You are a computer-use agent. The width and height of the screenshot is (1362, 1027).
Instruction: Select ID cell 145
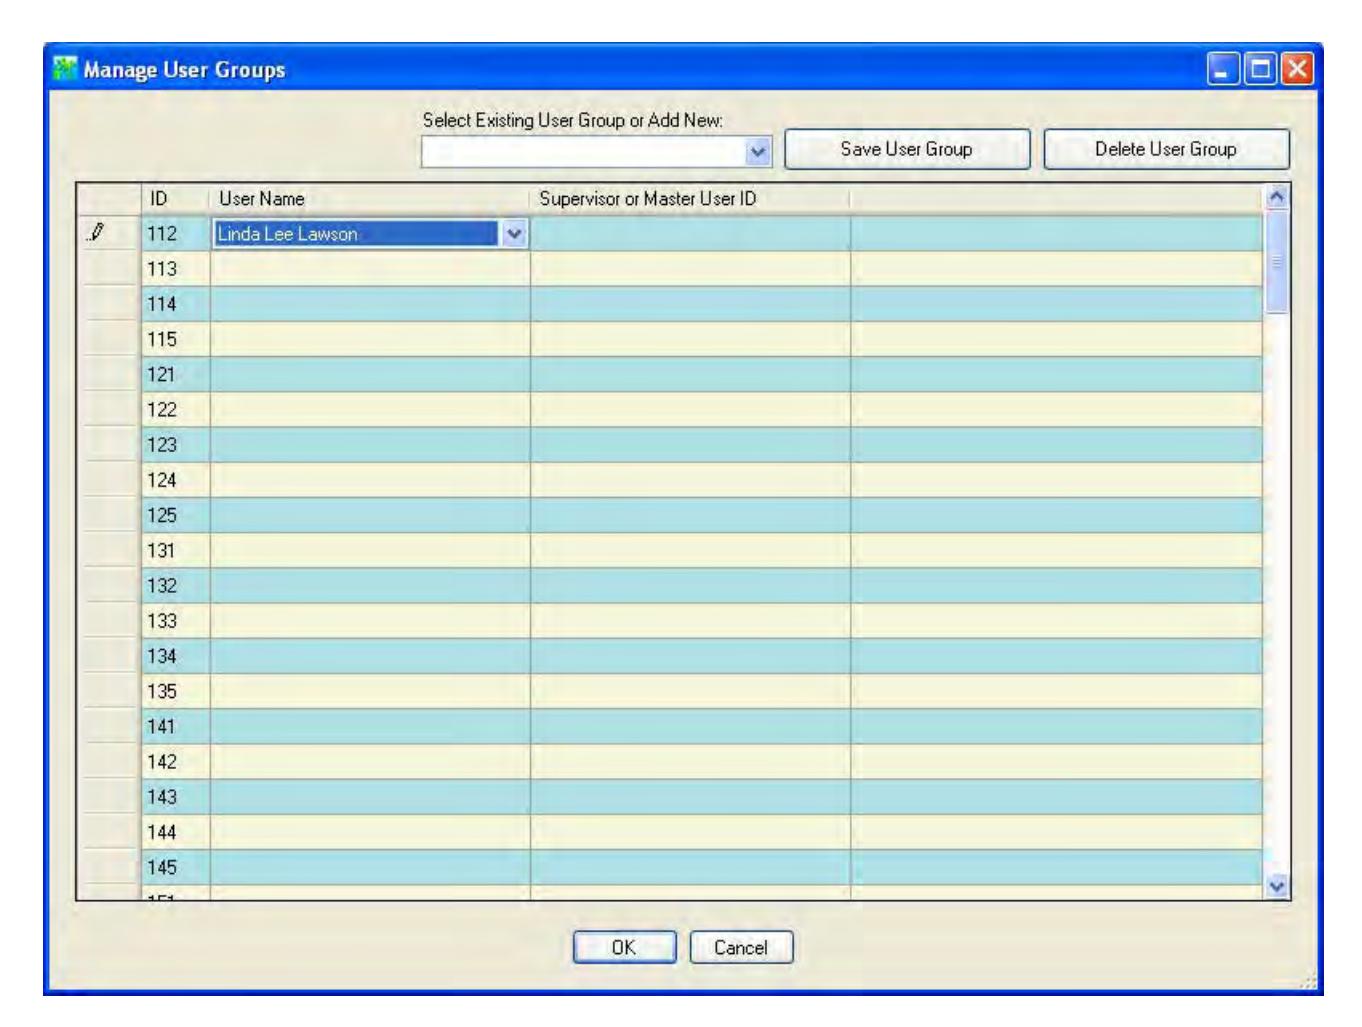175,867
